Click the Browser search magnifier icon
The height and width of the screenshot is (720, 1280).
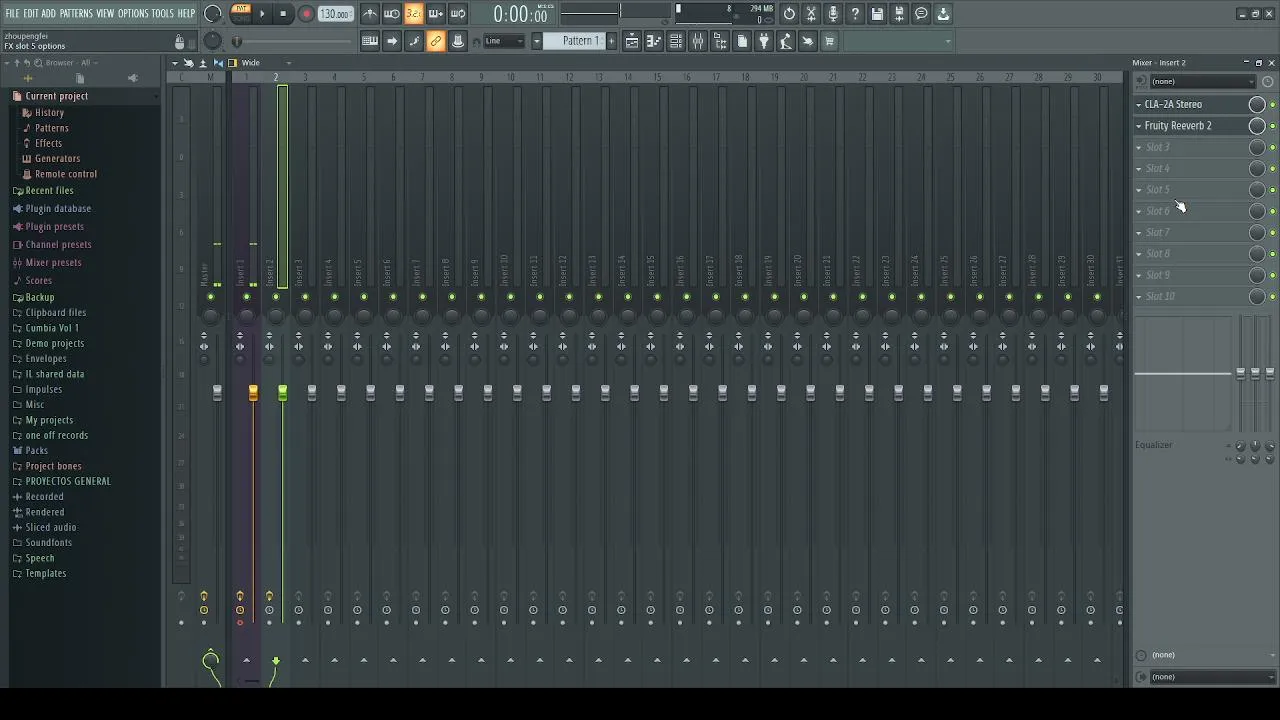click(x=38, y=63)
